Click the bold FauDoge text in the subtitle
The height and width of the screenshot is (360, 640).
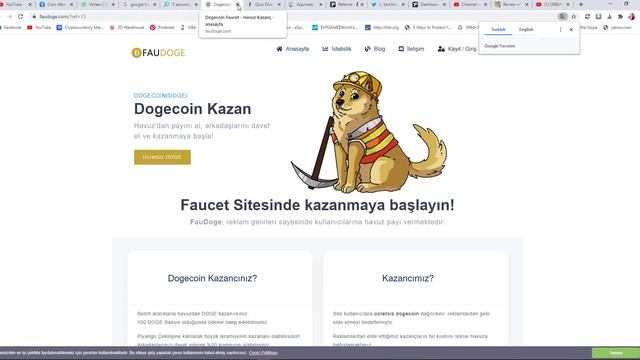click(x=206, y=222)
